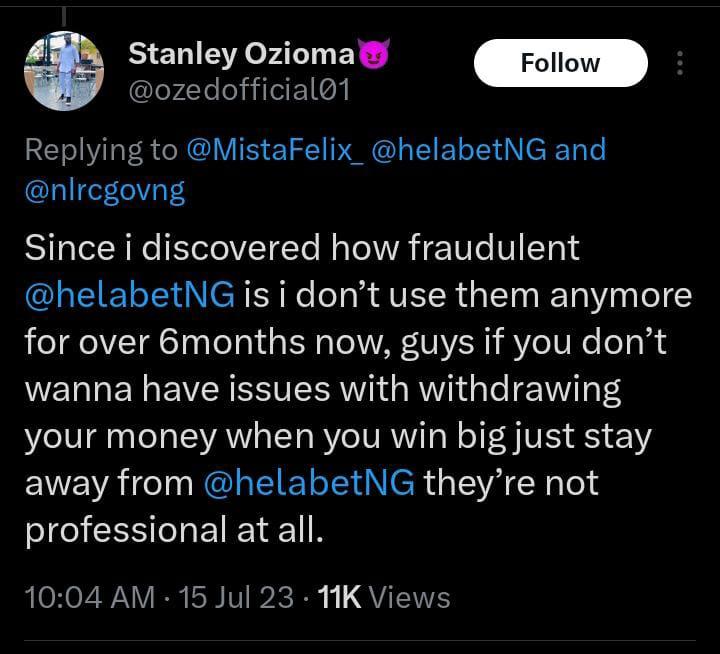Visit the @ozedofficial01 handle
Screen dimensions: 720x654
coord(238,92)
